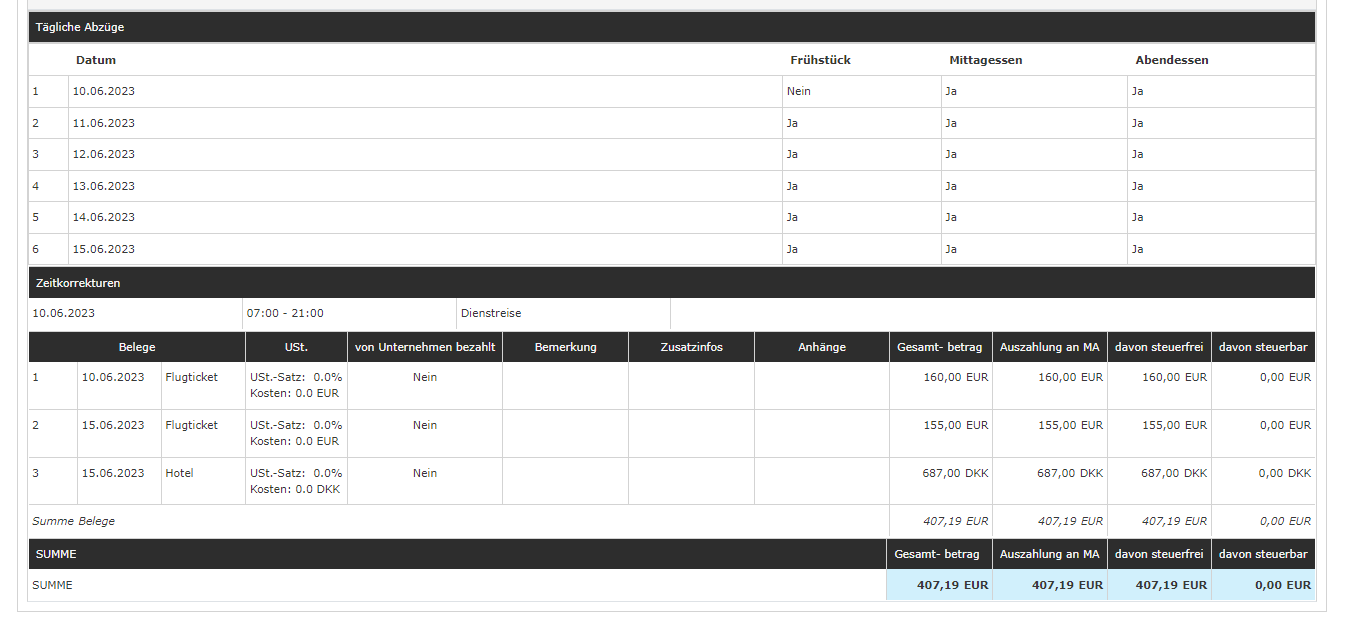Click the "Frühstück" column header
Image resolution: width=1349 pixels, height=623 pixels.
[x=820, y=60]
